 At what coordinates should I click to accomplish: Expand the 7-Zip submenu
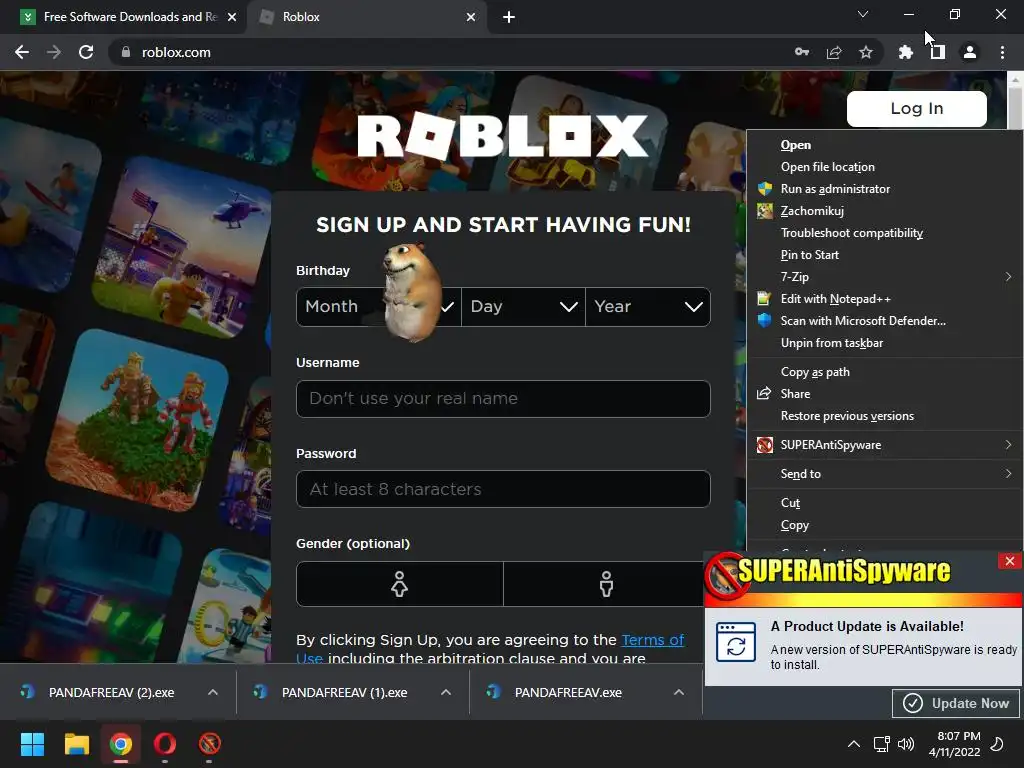coord(884,277)
